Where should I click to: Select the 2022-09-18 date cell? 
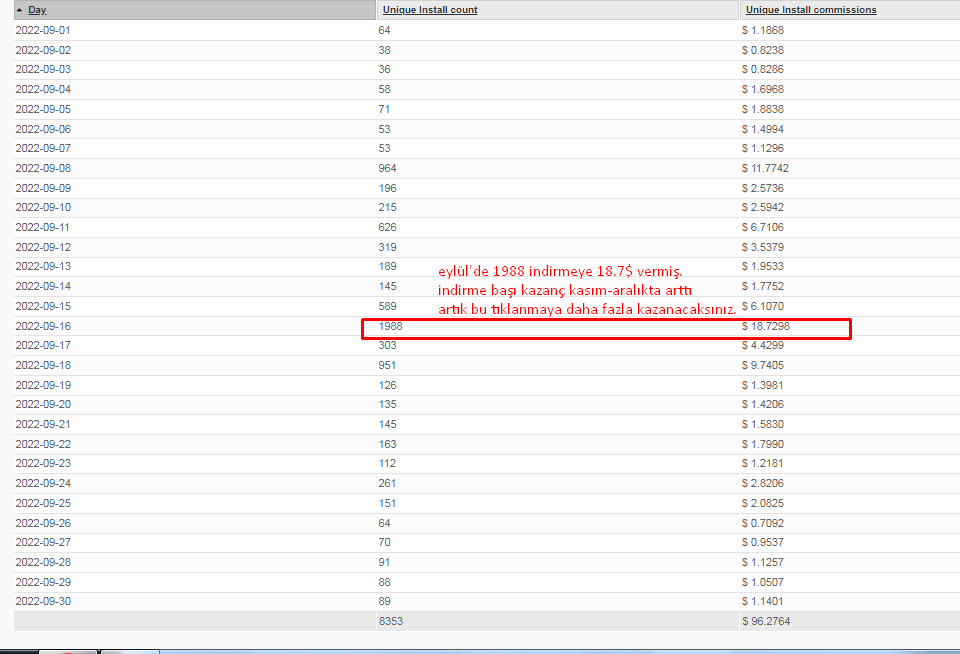[x=43, y=365]
